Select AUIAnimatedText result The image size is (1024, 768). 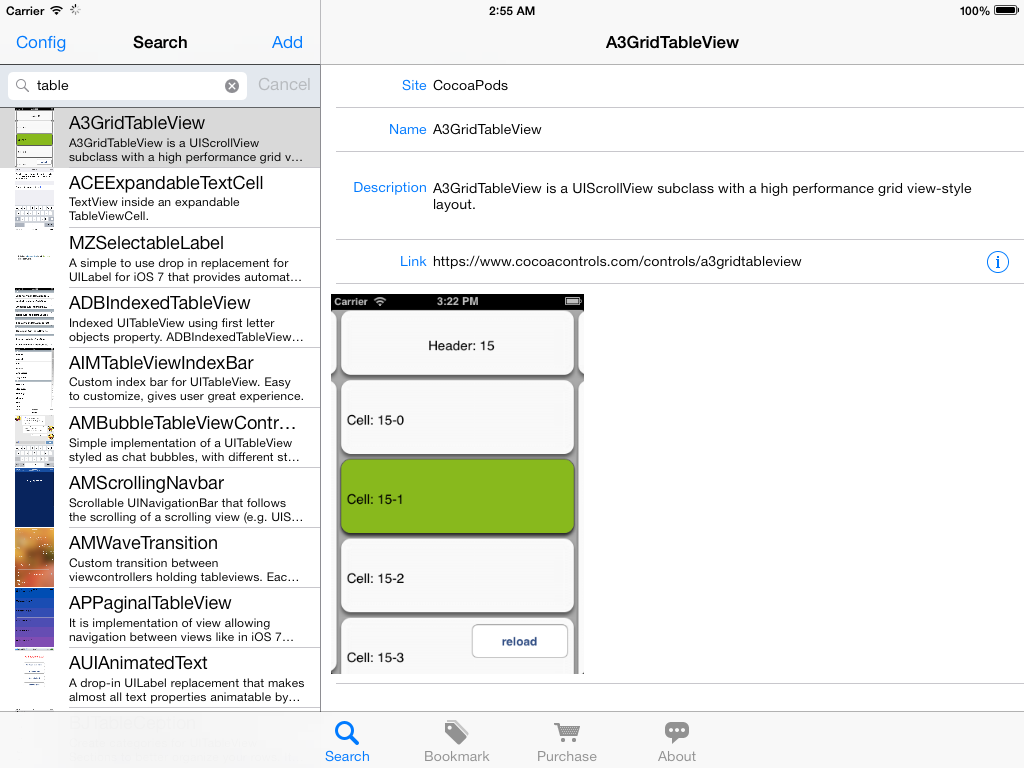160,679
